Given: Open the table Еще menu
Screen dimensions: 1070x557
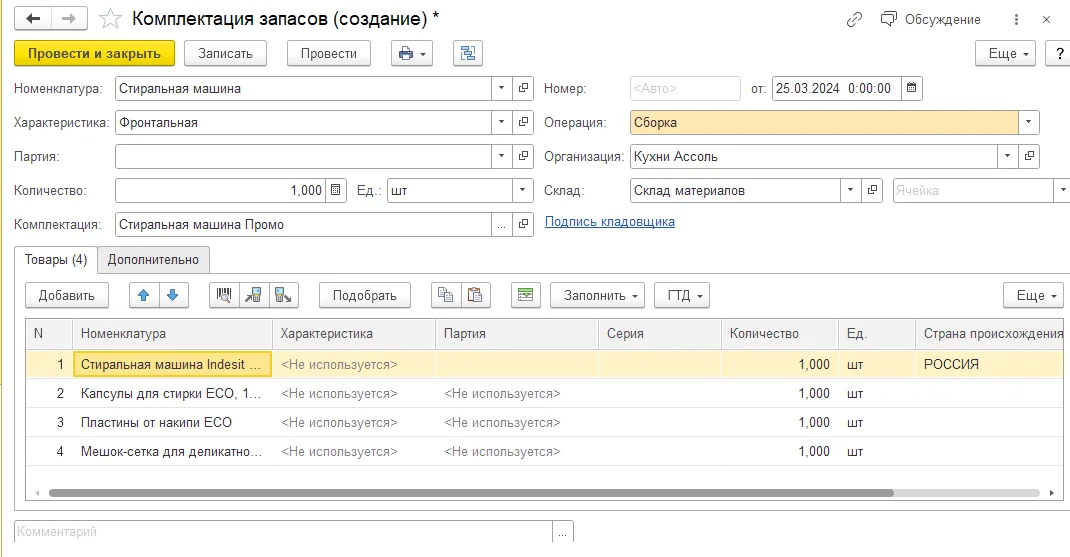Looking at the screenshot, I should pos(1033,296).
